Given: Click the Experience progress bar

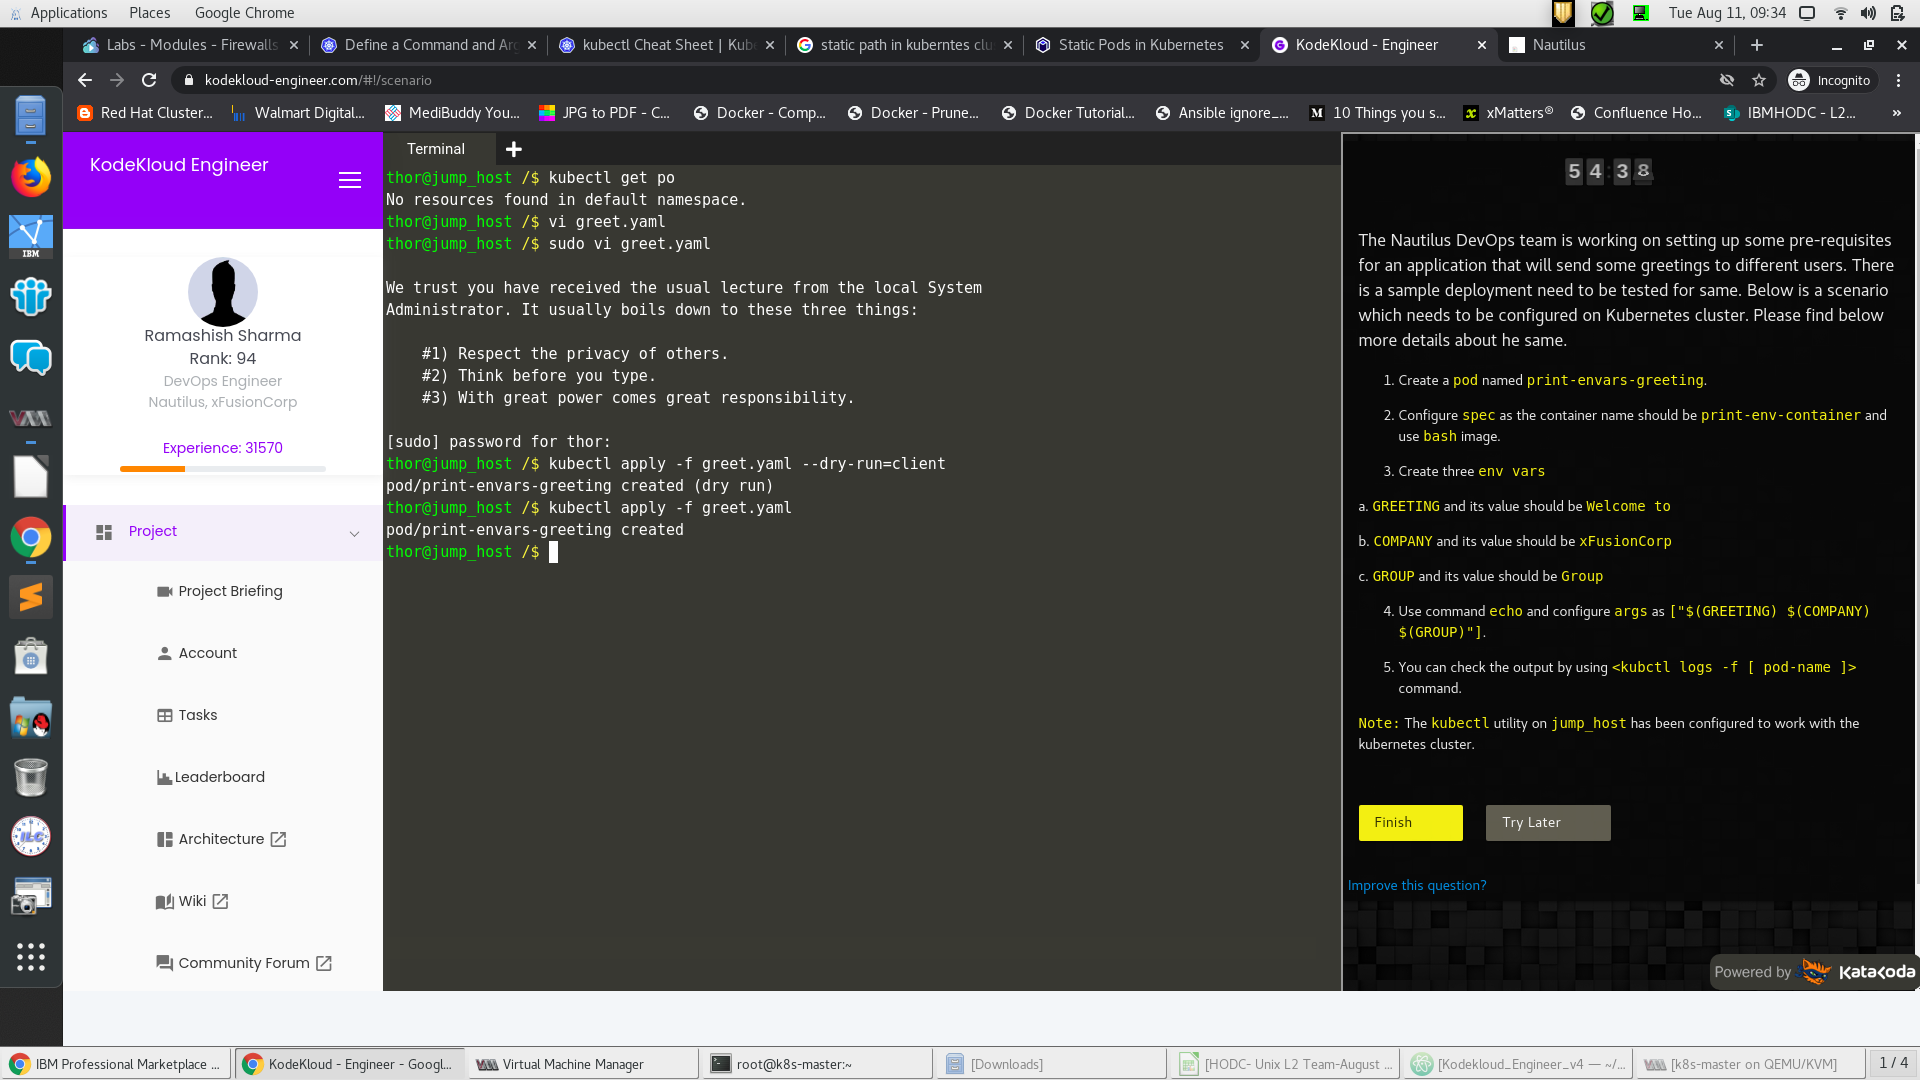Looking at the screenshot, I should [x=222, y=468].
